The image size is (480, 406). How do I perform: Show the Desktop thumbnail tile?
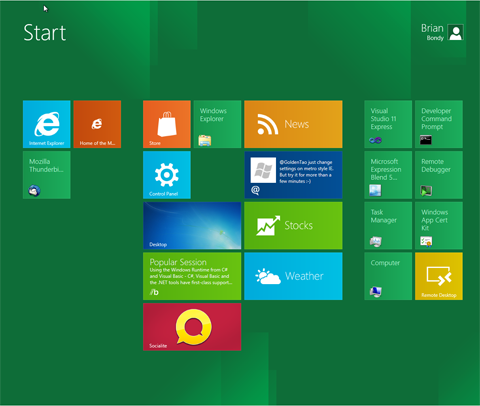point(192,225)
